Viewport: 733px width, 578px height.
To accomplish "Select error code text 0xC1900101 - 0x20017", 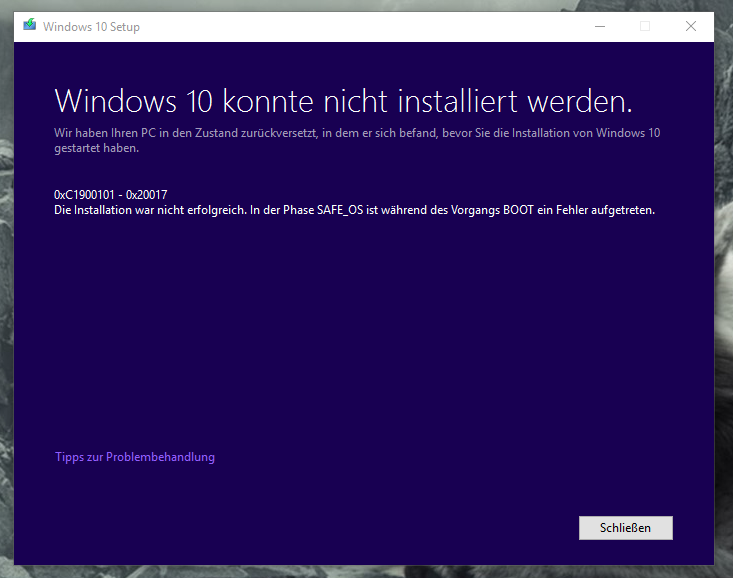I will point(110,195).
